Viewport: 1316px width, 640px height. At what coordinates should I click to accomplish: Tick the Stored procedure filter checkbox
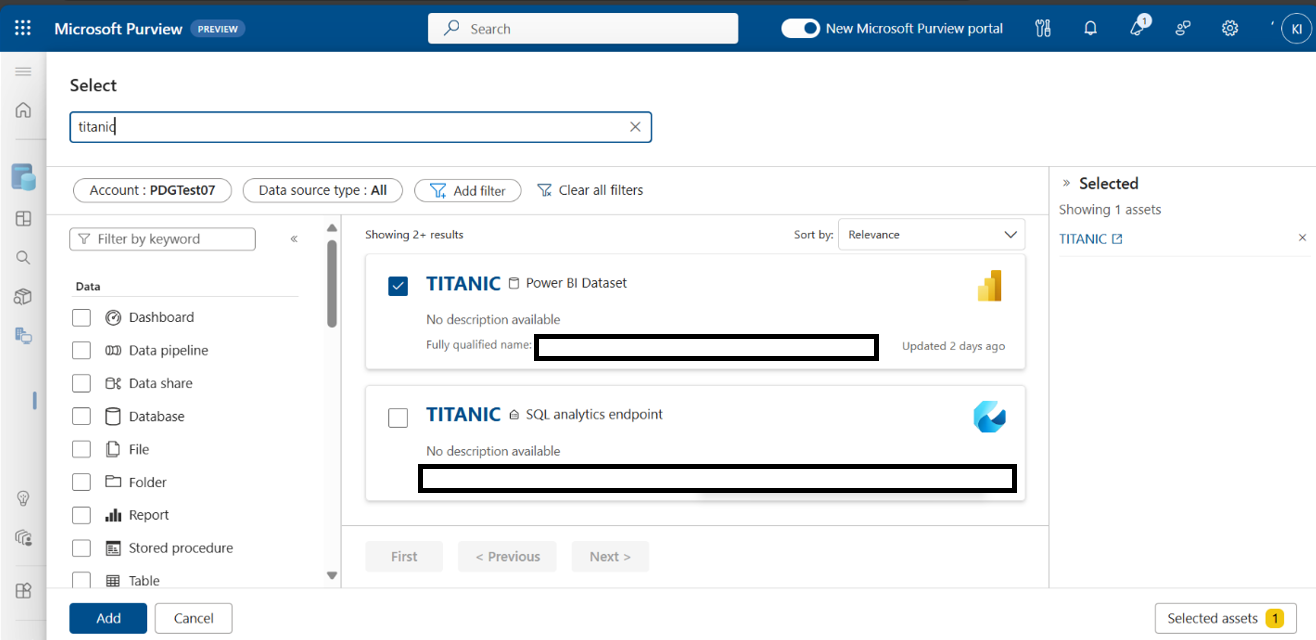coord(82,549)
